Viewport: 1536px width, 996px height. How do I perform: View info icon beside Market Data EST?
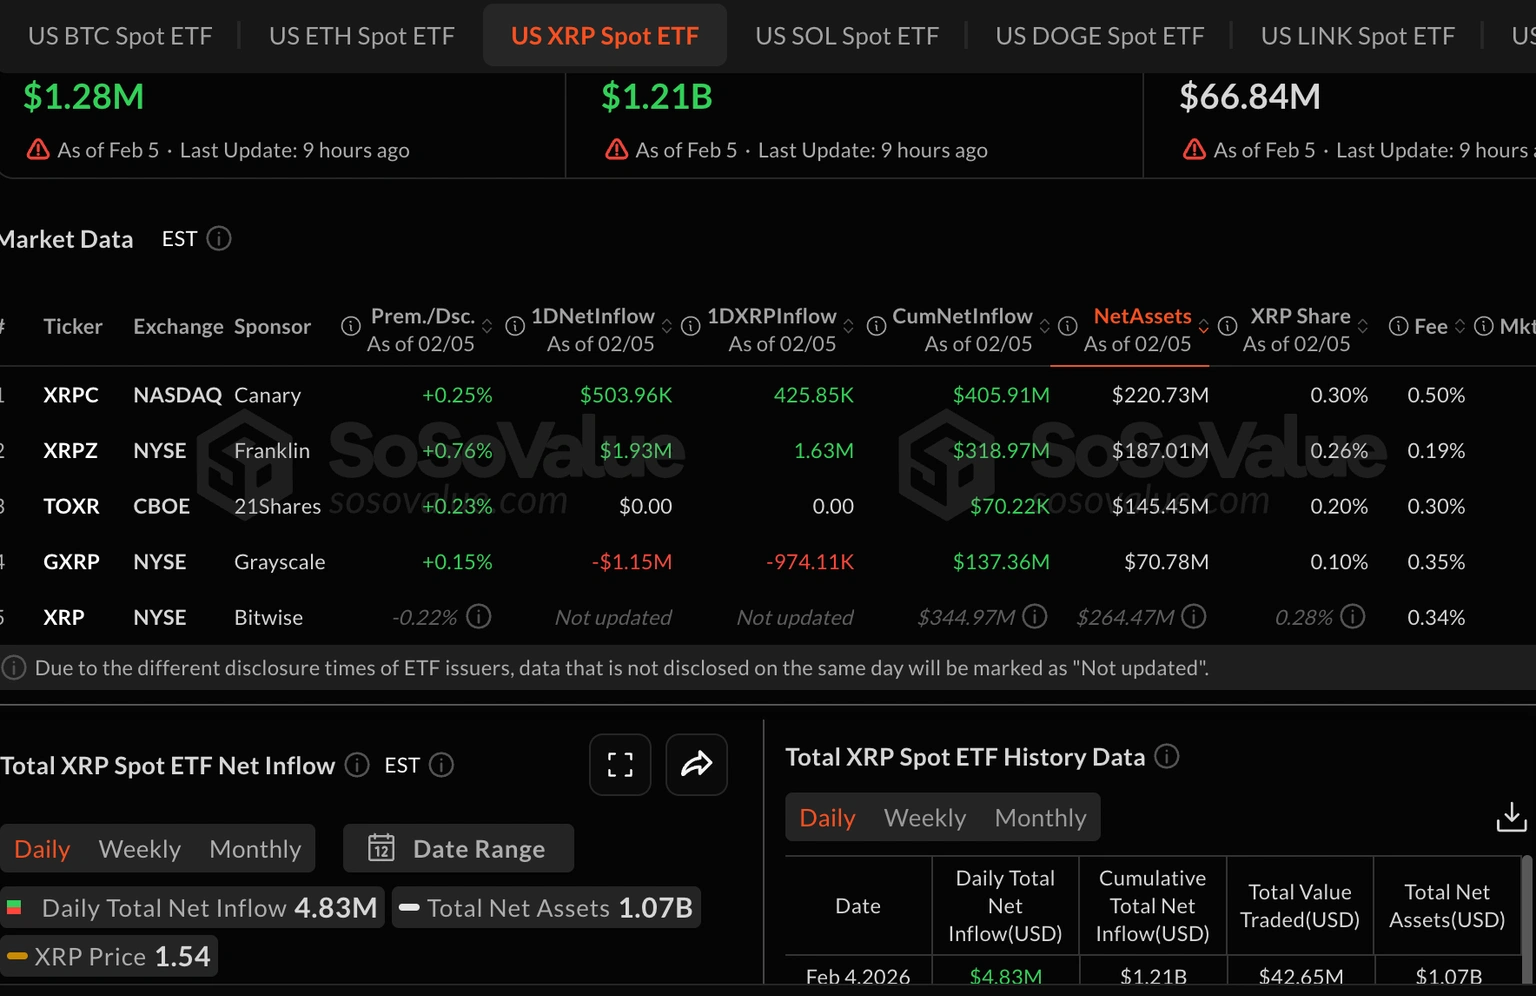pyautogui.click(x=218, y=239)
